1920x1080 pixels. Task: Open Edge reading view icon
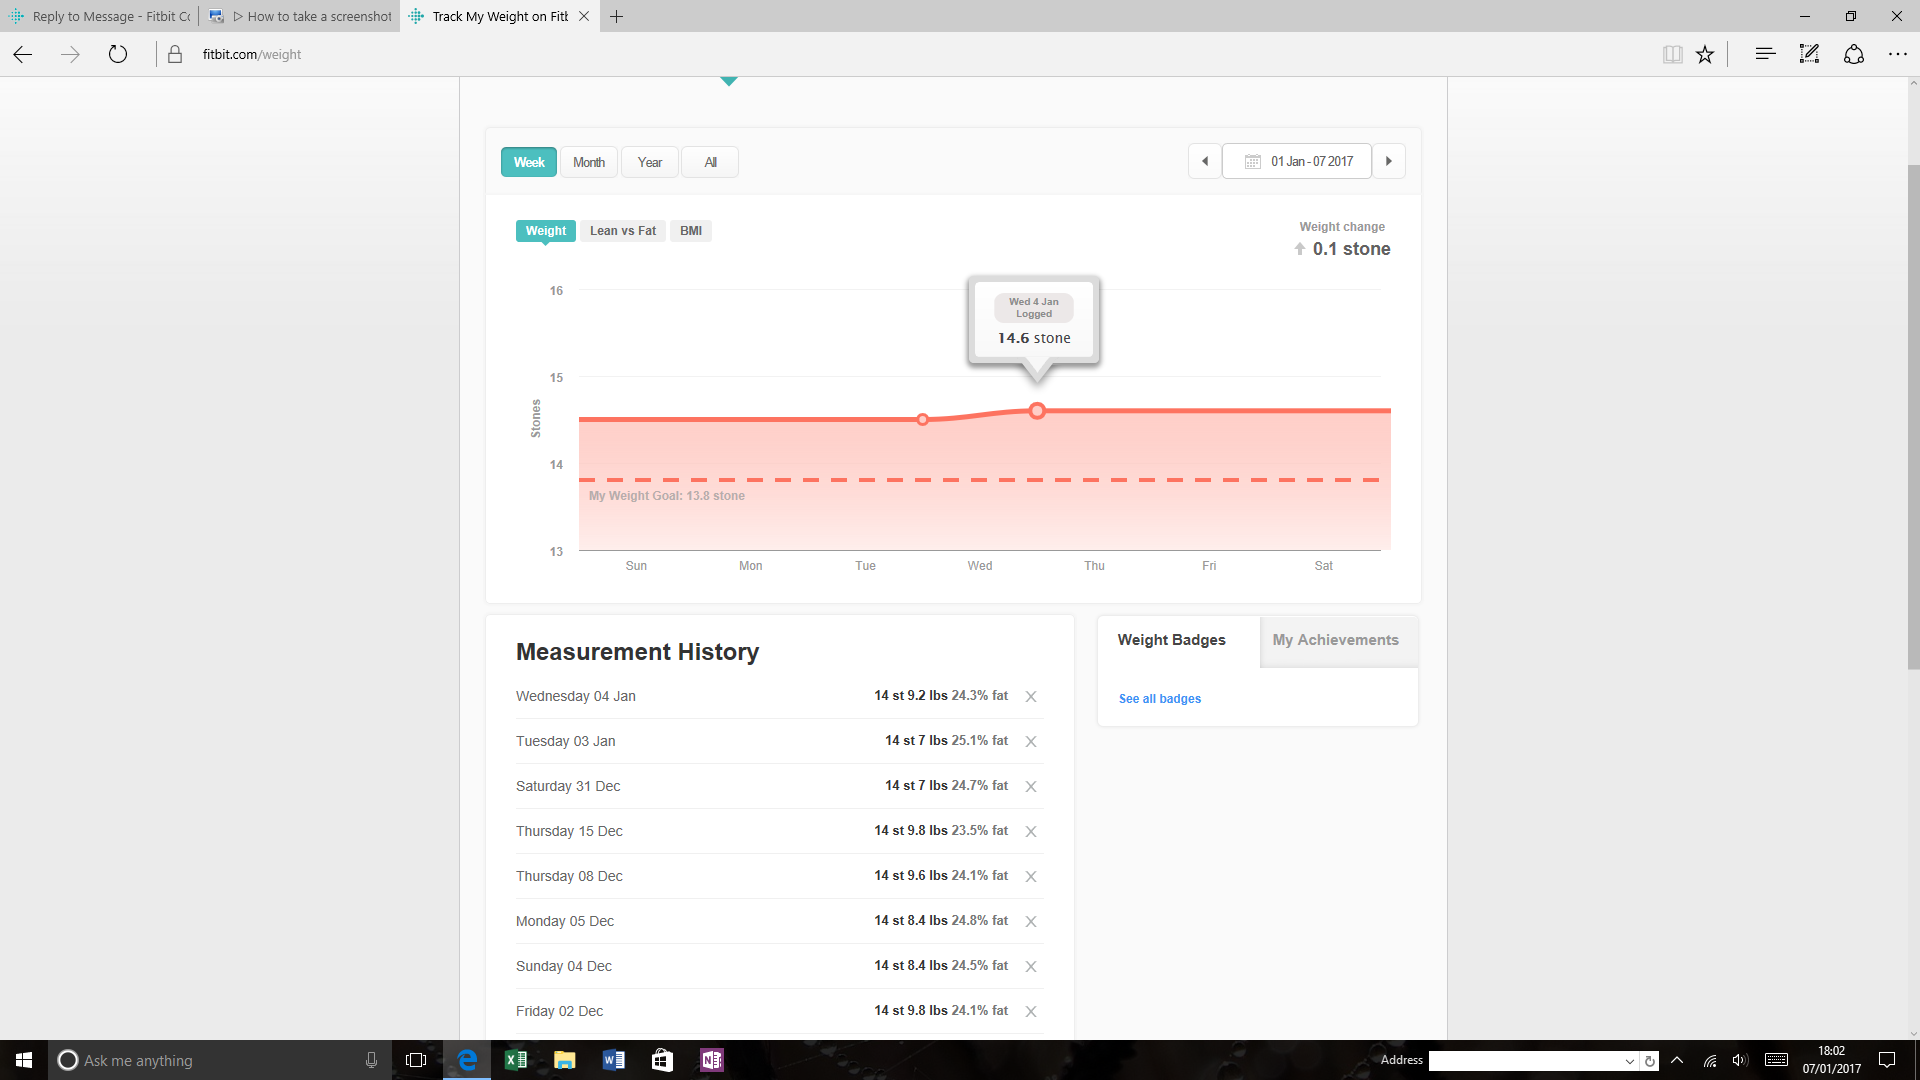[1672, 54]
